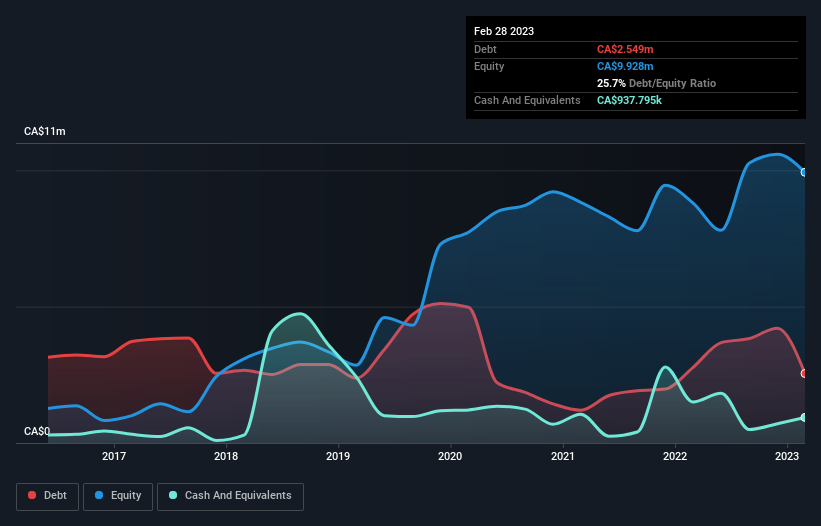This screenshot has height=526, width=821.
Task: Select the Equity endpoint marker at Feb 2023
Action: (804, 172)
